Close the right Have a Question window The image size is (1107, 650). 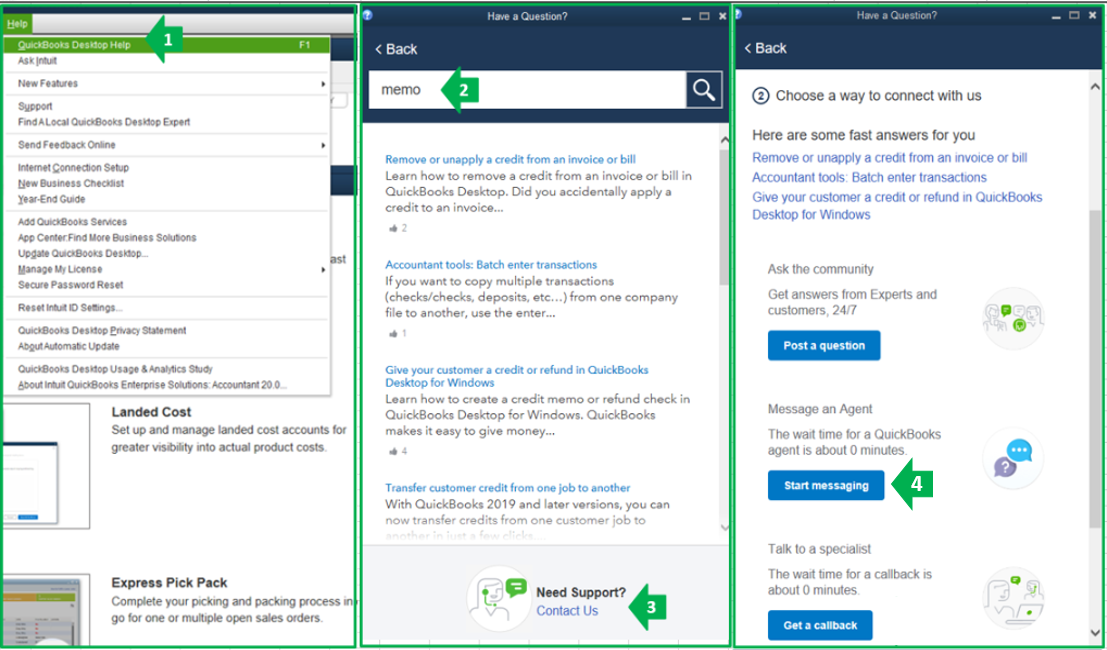1092,15
